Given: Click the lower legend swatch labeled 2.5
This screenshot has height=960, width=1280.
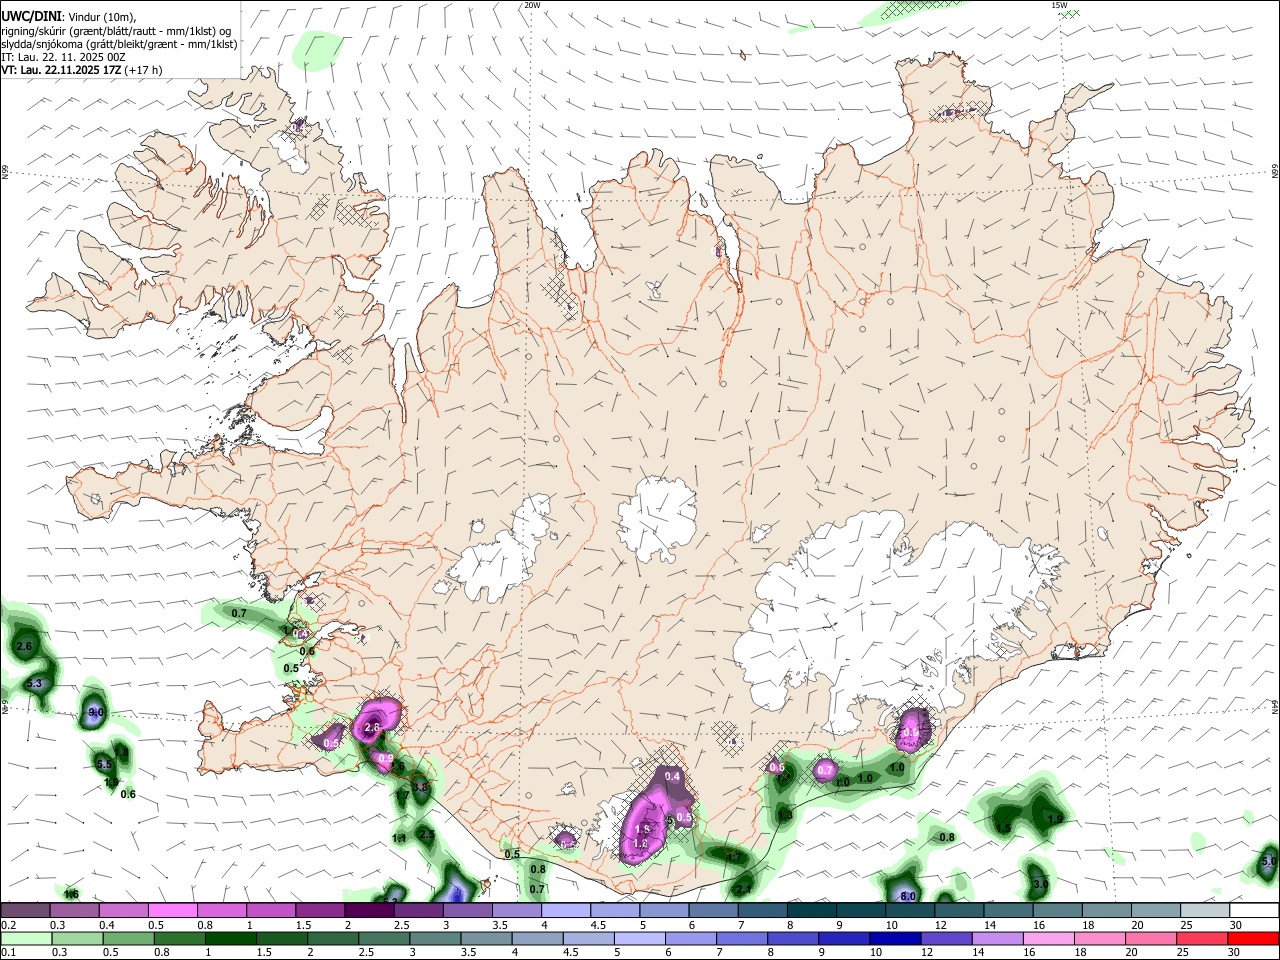Looking at the screenshot, I should (384, 938).
